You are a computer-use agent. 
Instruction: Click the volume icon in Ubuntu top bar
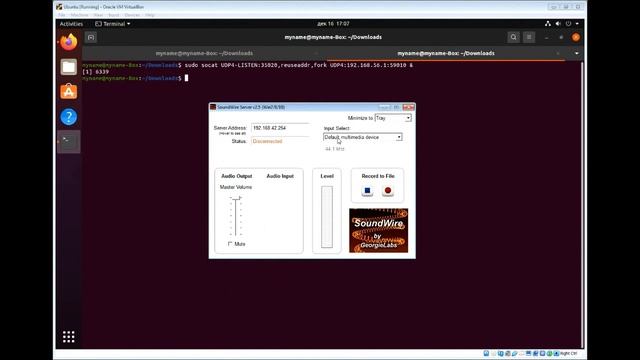coord(558,24)
